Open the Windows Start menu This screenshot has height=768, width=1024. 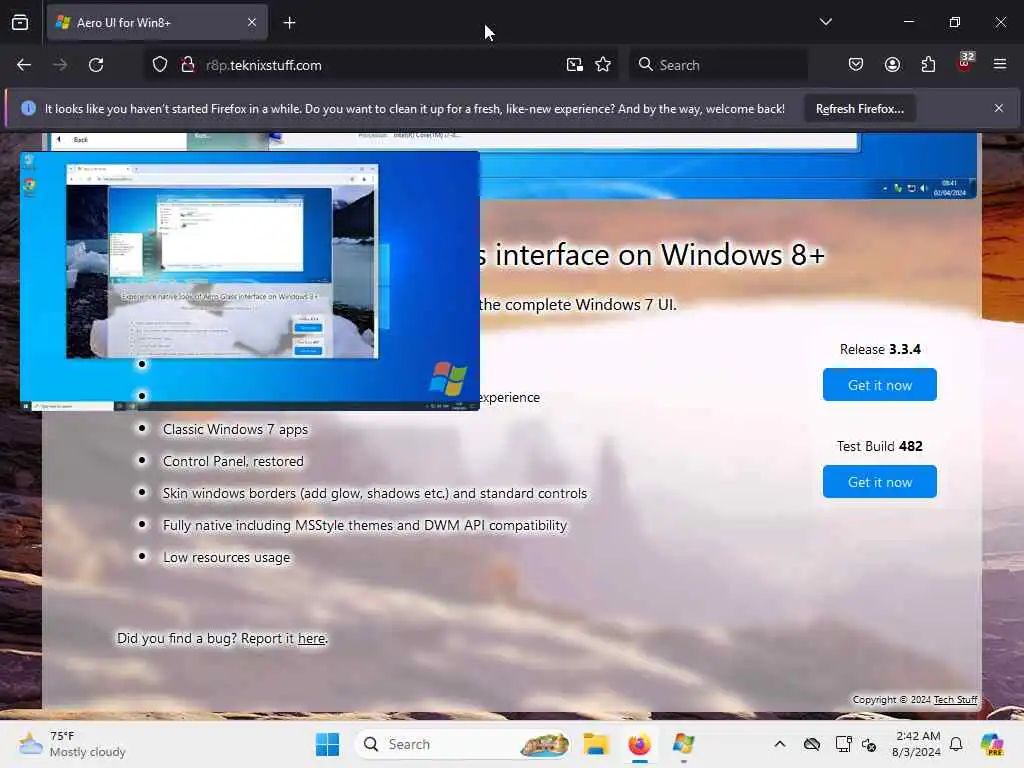point(327,744)
